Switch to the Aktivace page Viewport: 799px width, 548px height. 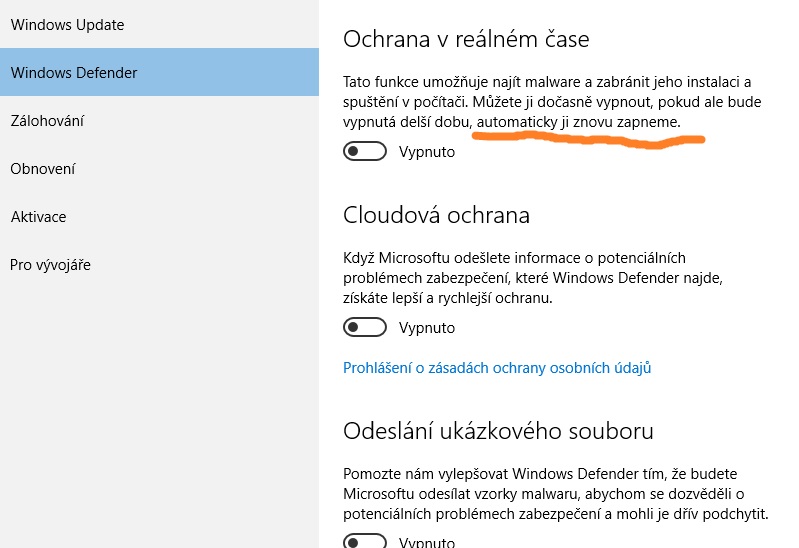[x=38, y=216]
